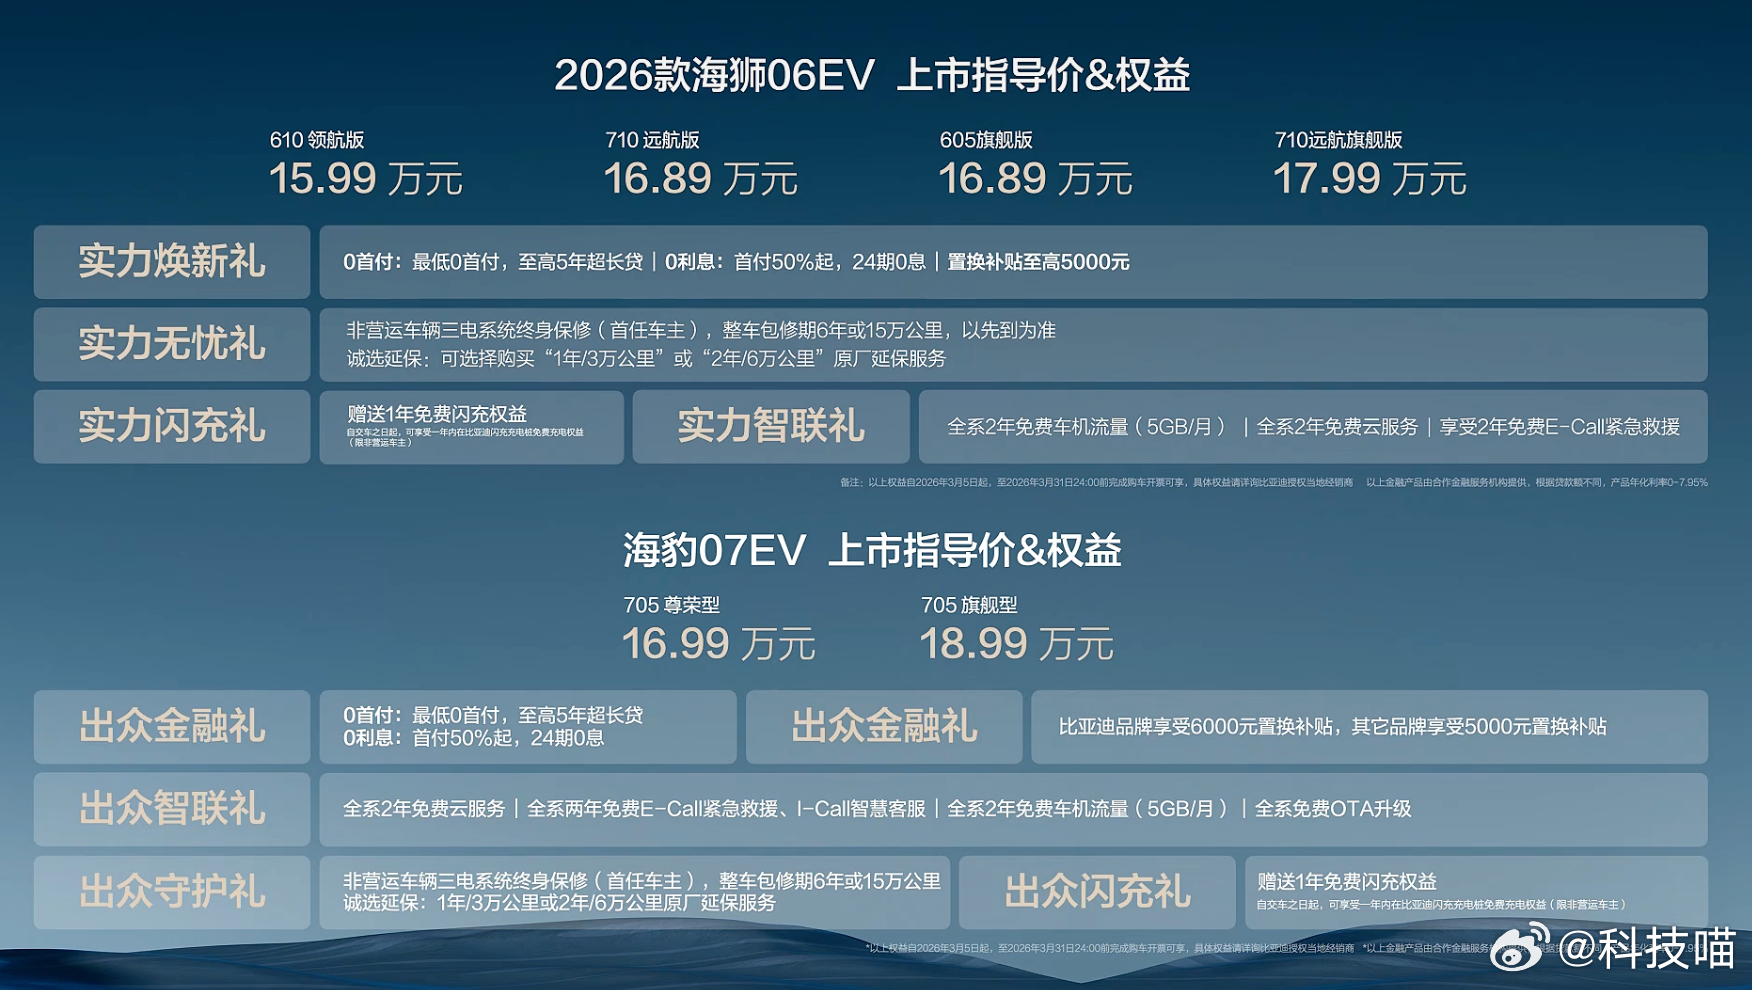Viewport: 1752px width, 990px height.
Task: Click the '实力无忧礼' label box
Action: pyautogui.click(x=172, y=344)
